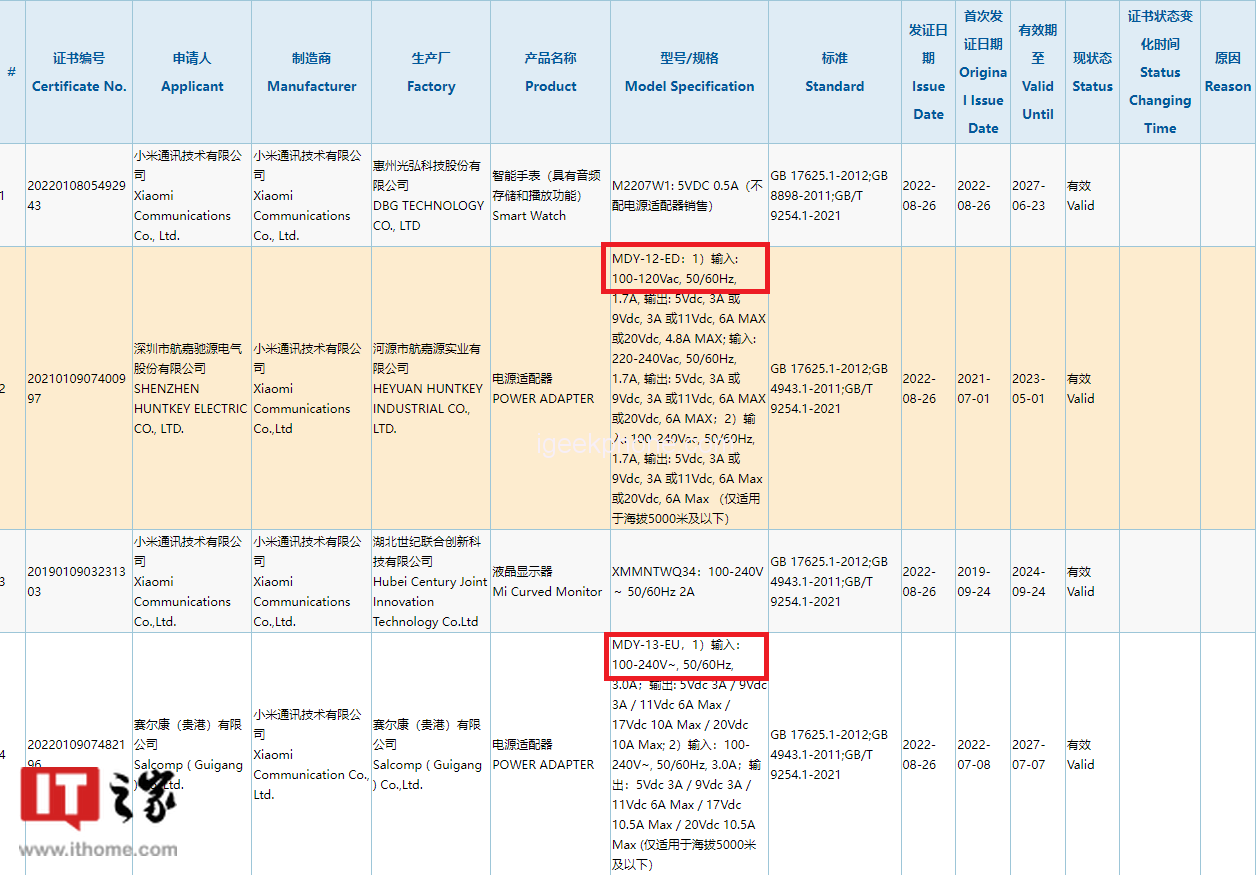This screenshot has height=875, width=1256.
Task: Click the Model Specification column header
Action: click(x=689, y=72)
